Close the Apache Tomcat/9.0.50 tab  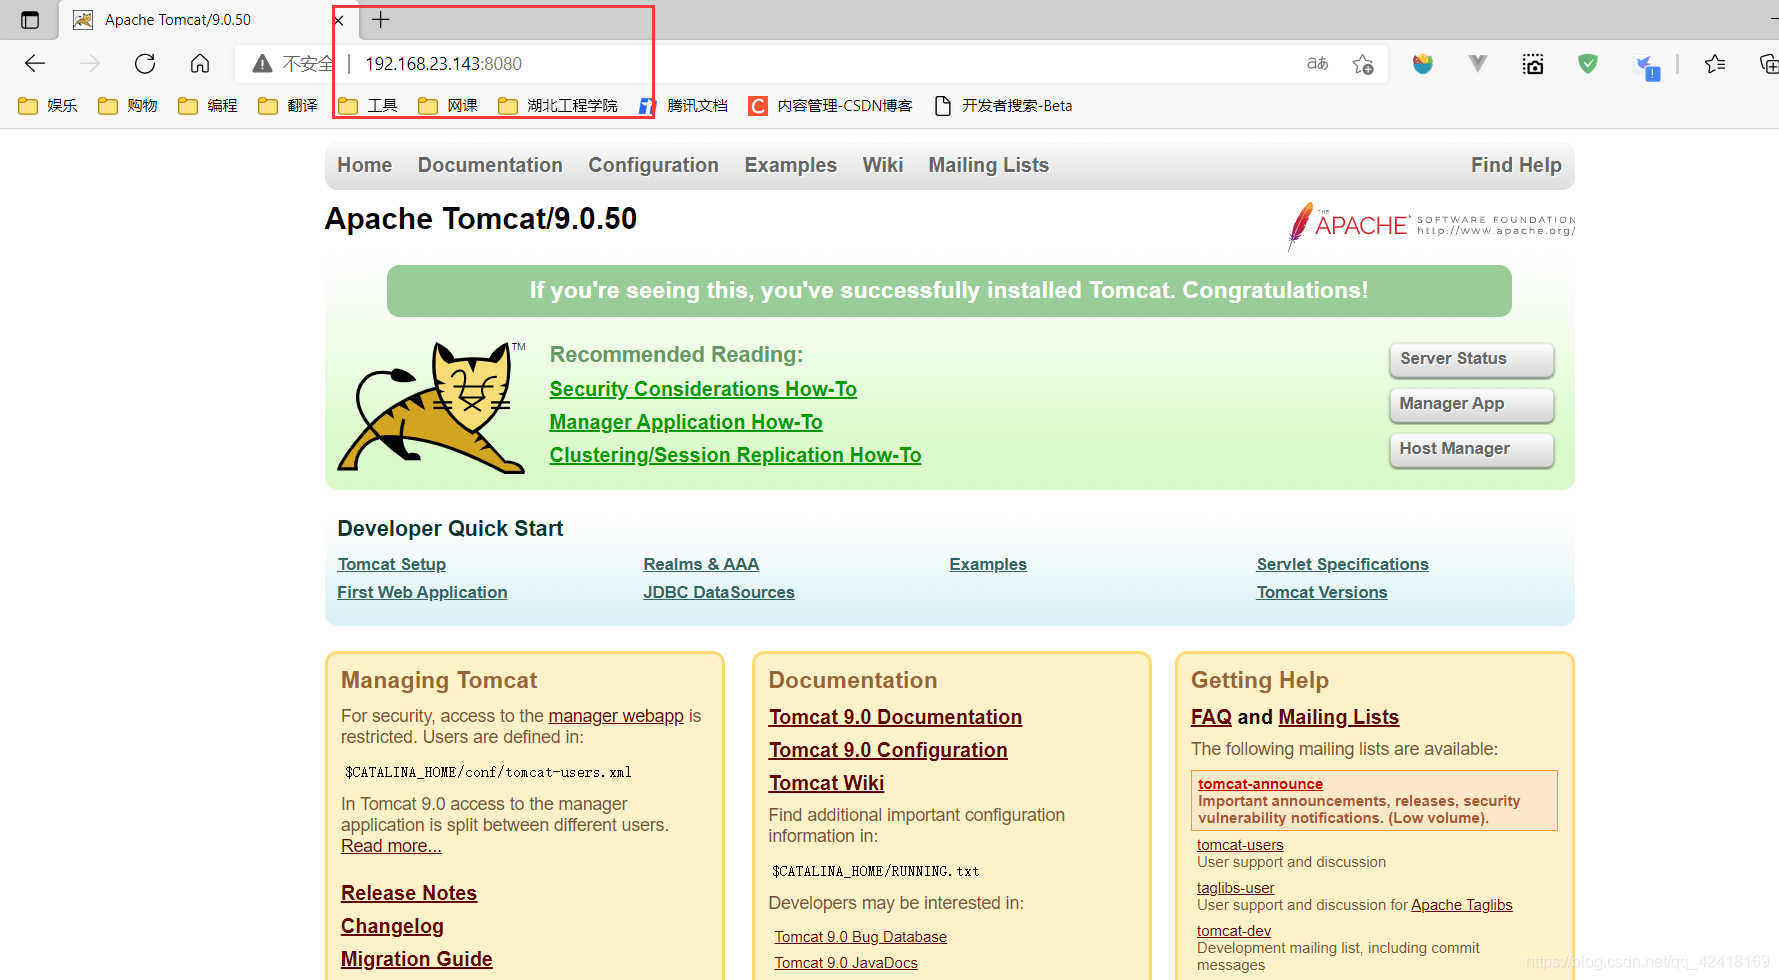tap(339, 20)
